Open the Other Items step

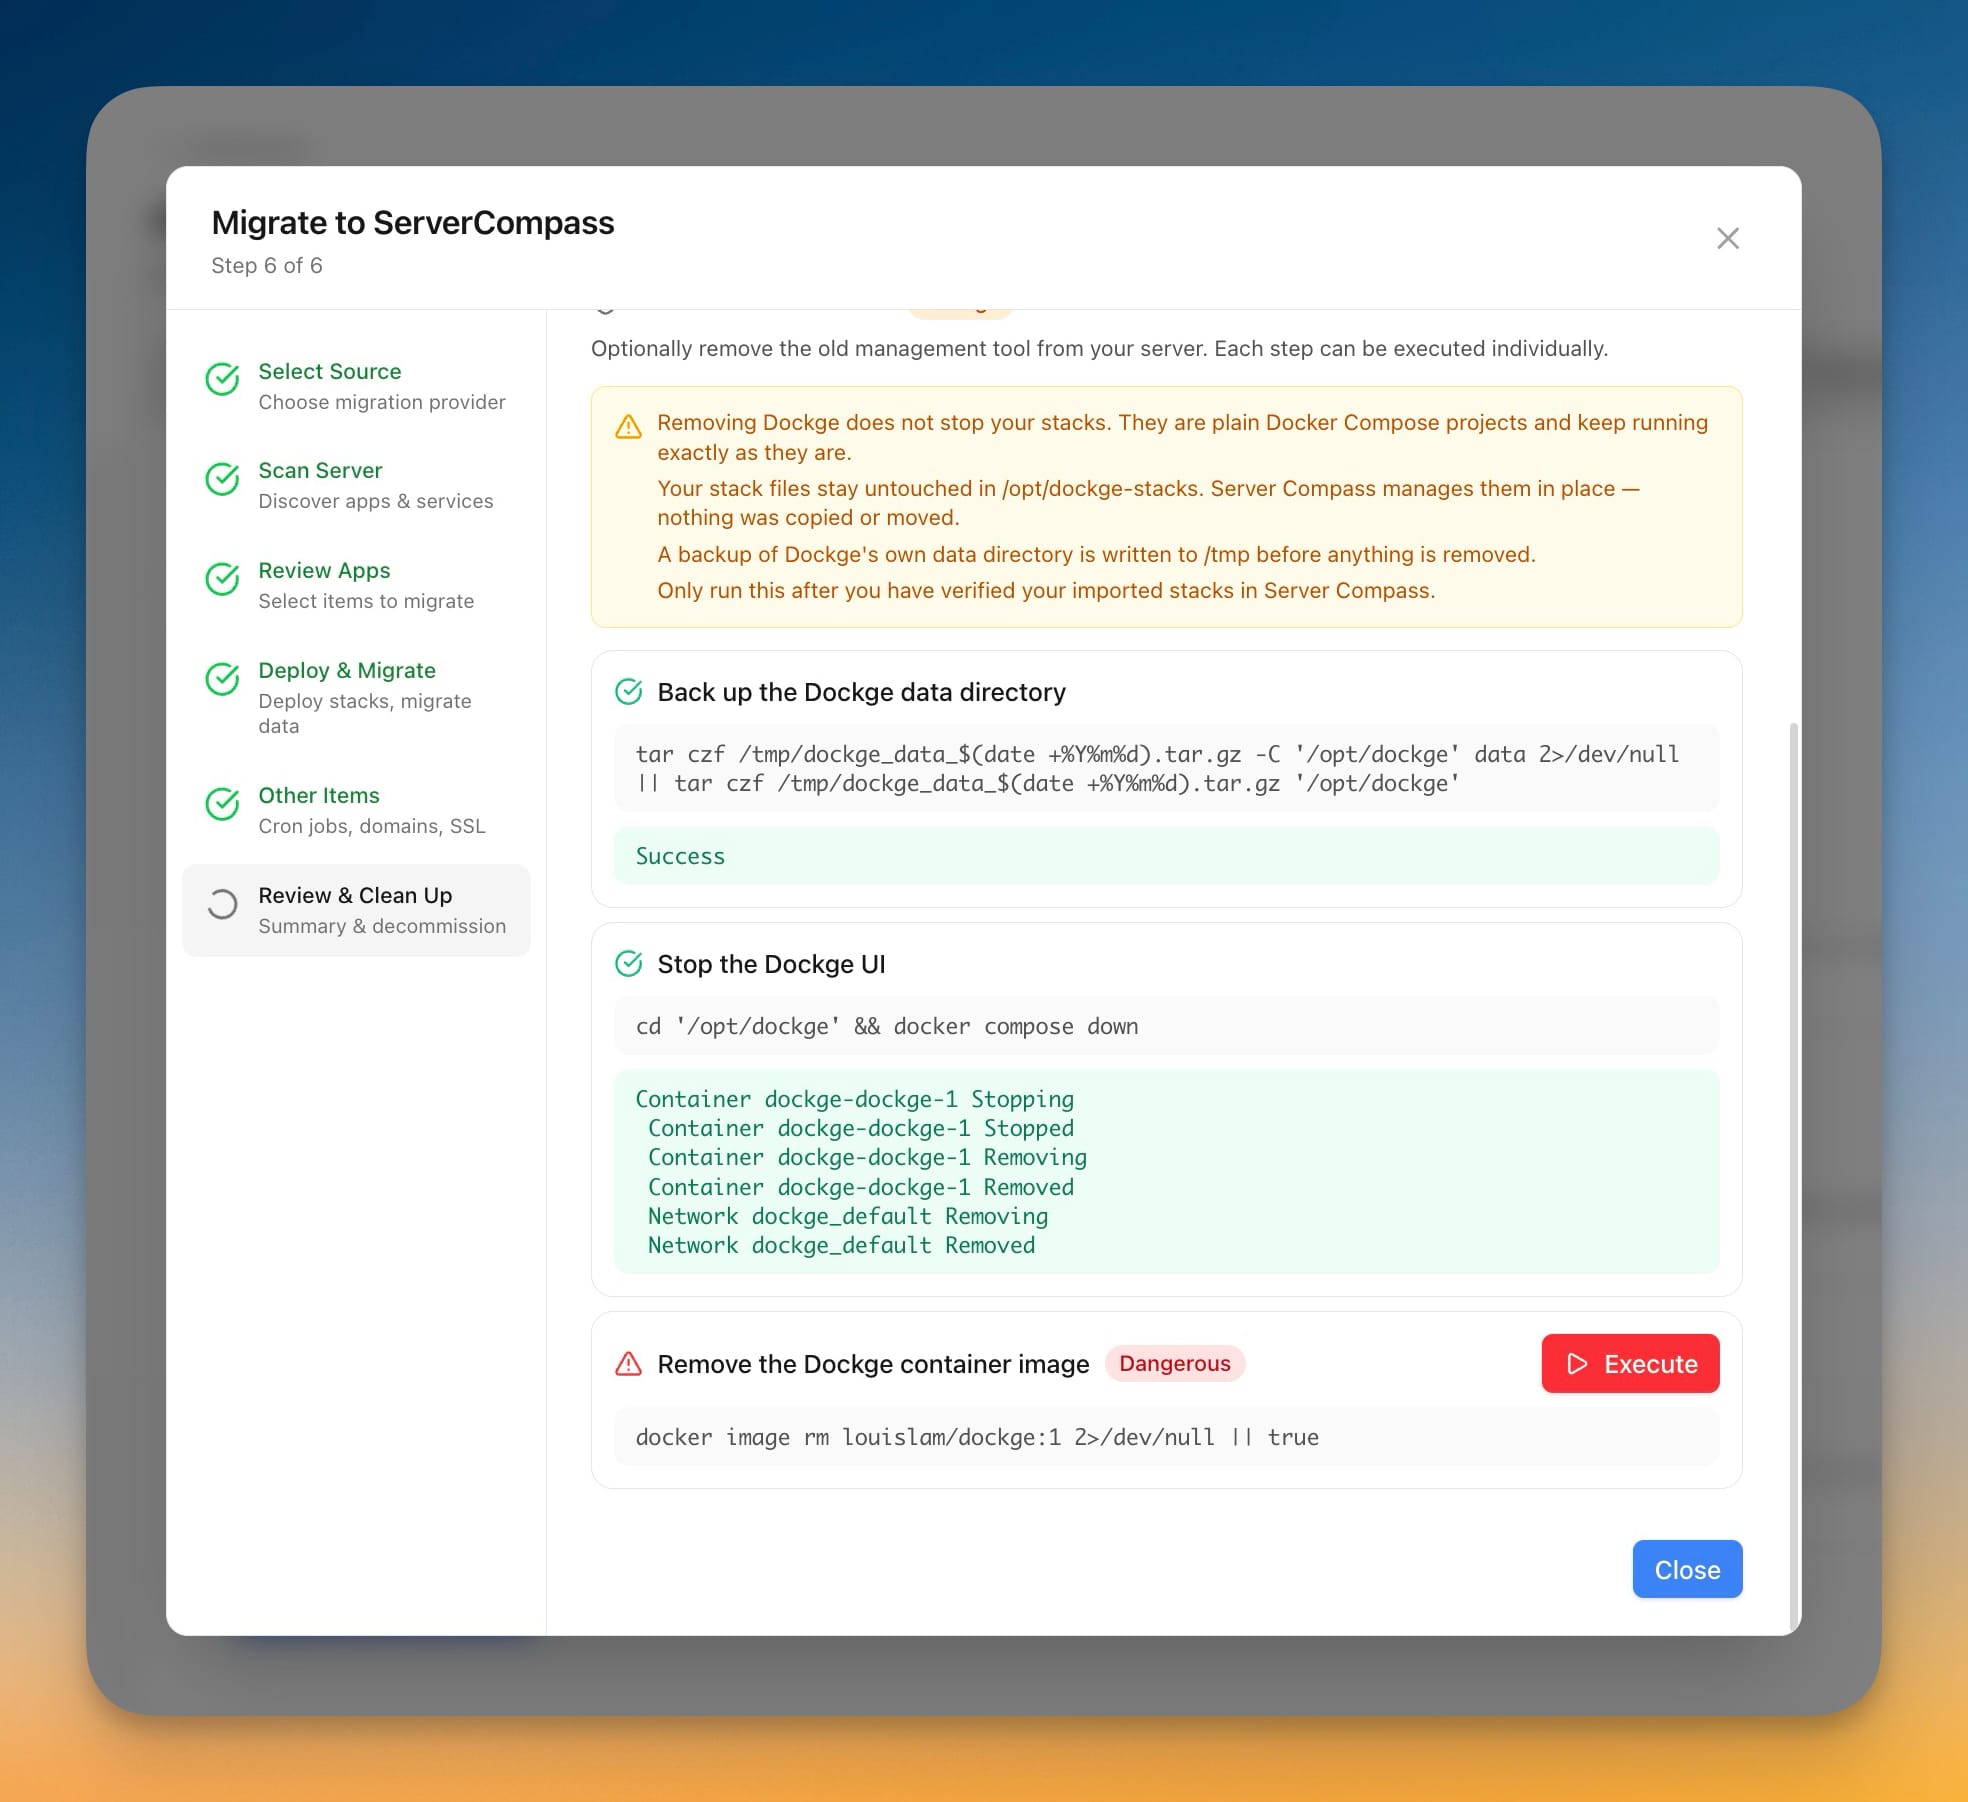356,810
